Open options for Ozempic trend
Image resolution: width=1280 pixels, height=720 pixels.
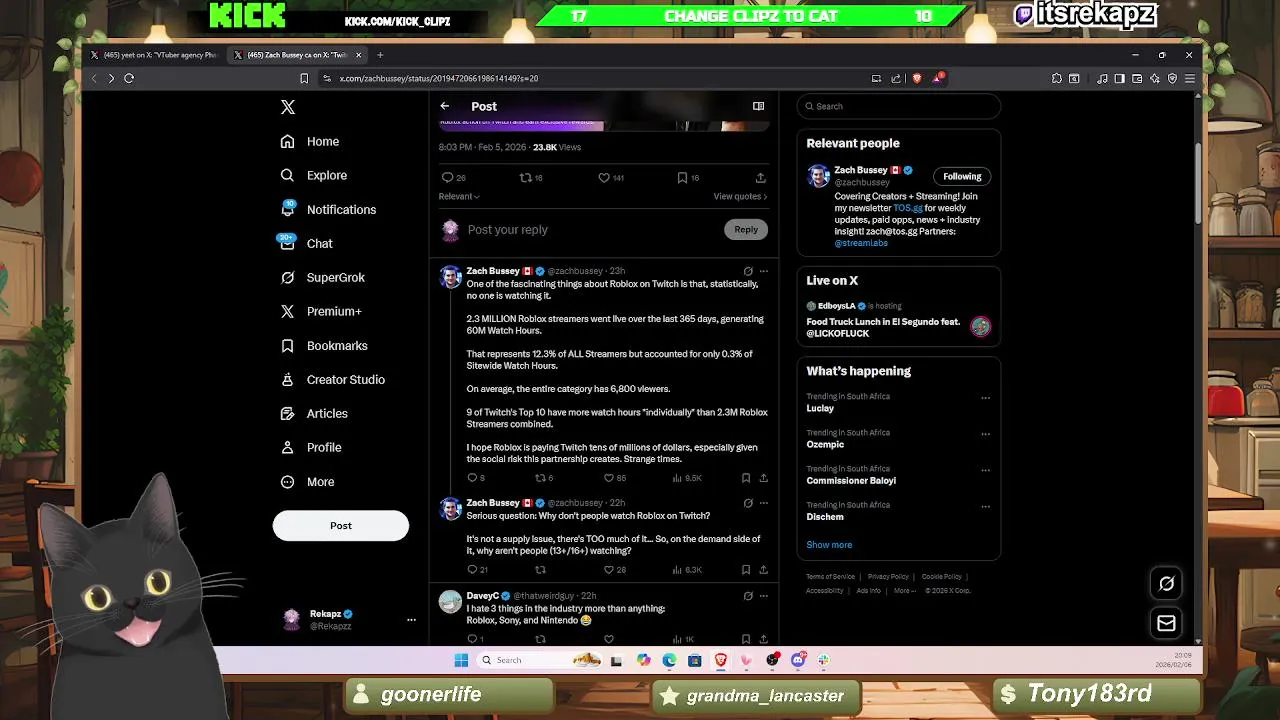pyautogui.click(x=985, y=434)
